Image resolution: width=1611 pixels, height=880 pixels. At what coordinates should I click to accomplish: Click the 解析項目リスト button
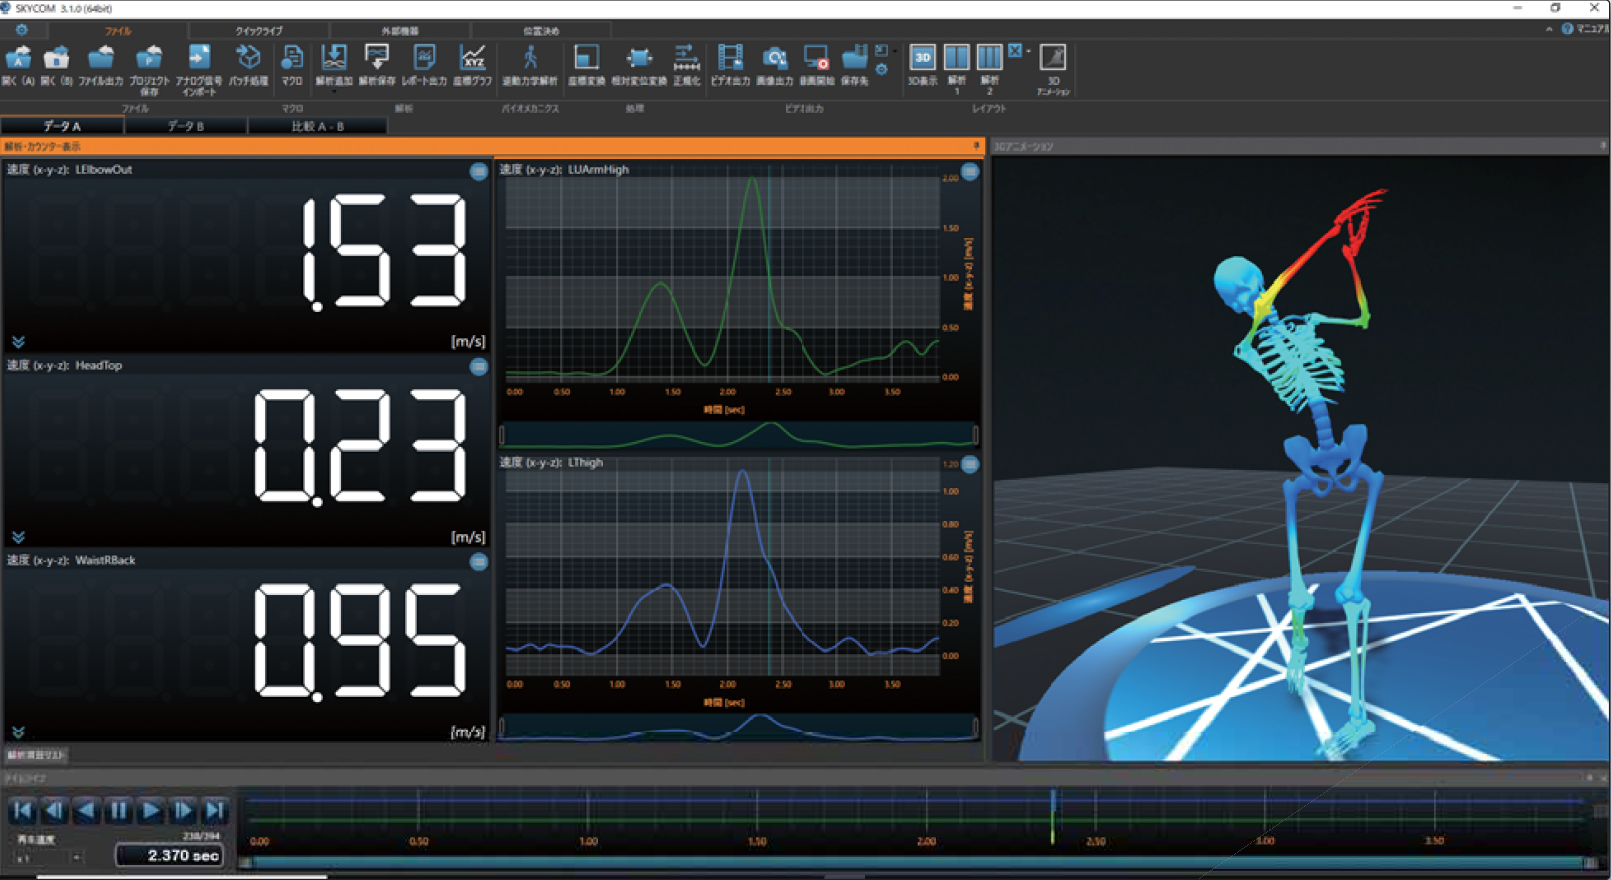pos(36,755)
